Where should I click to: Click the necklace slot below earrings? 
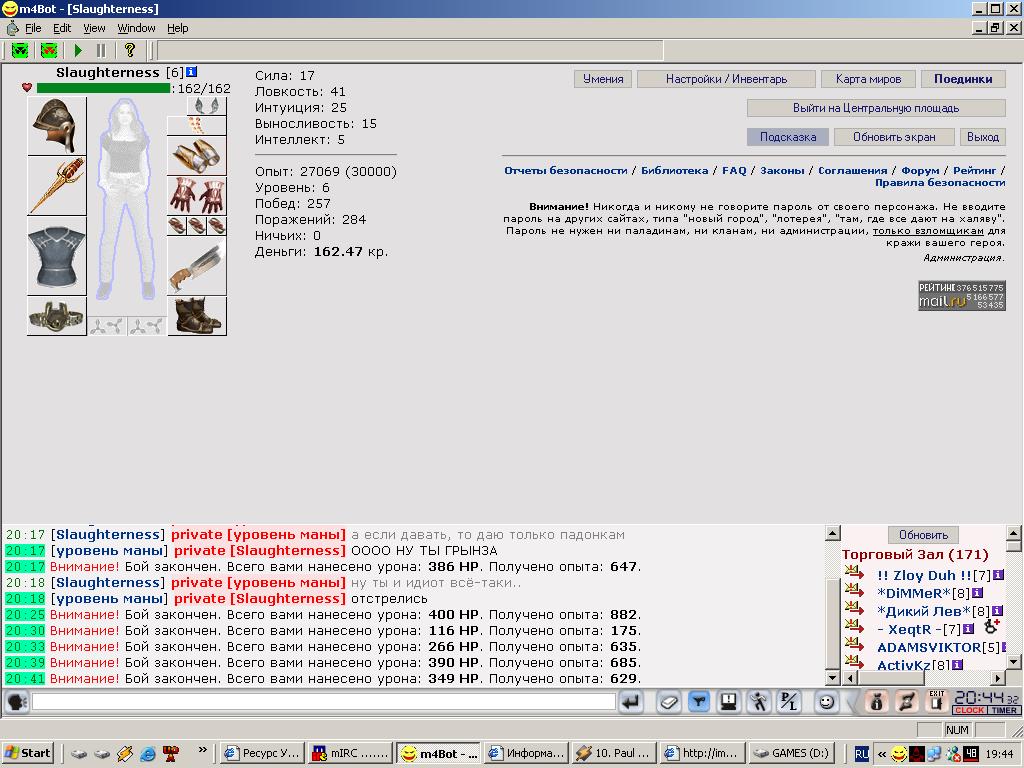click(197, 125)
